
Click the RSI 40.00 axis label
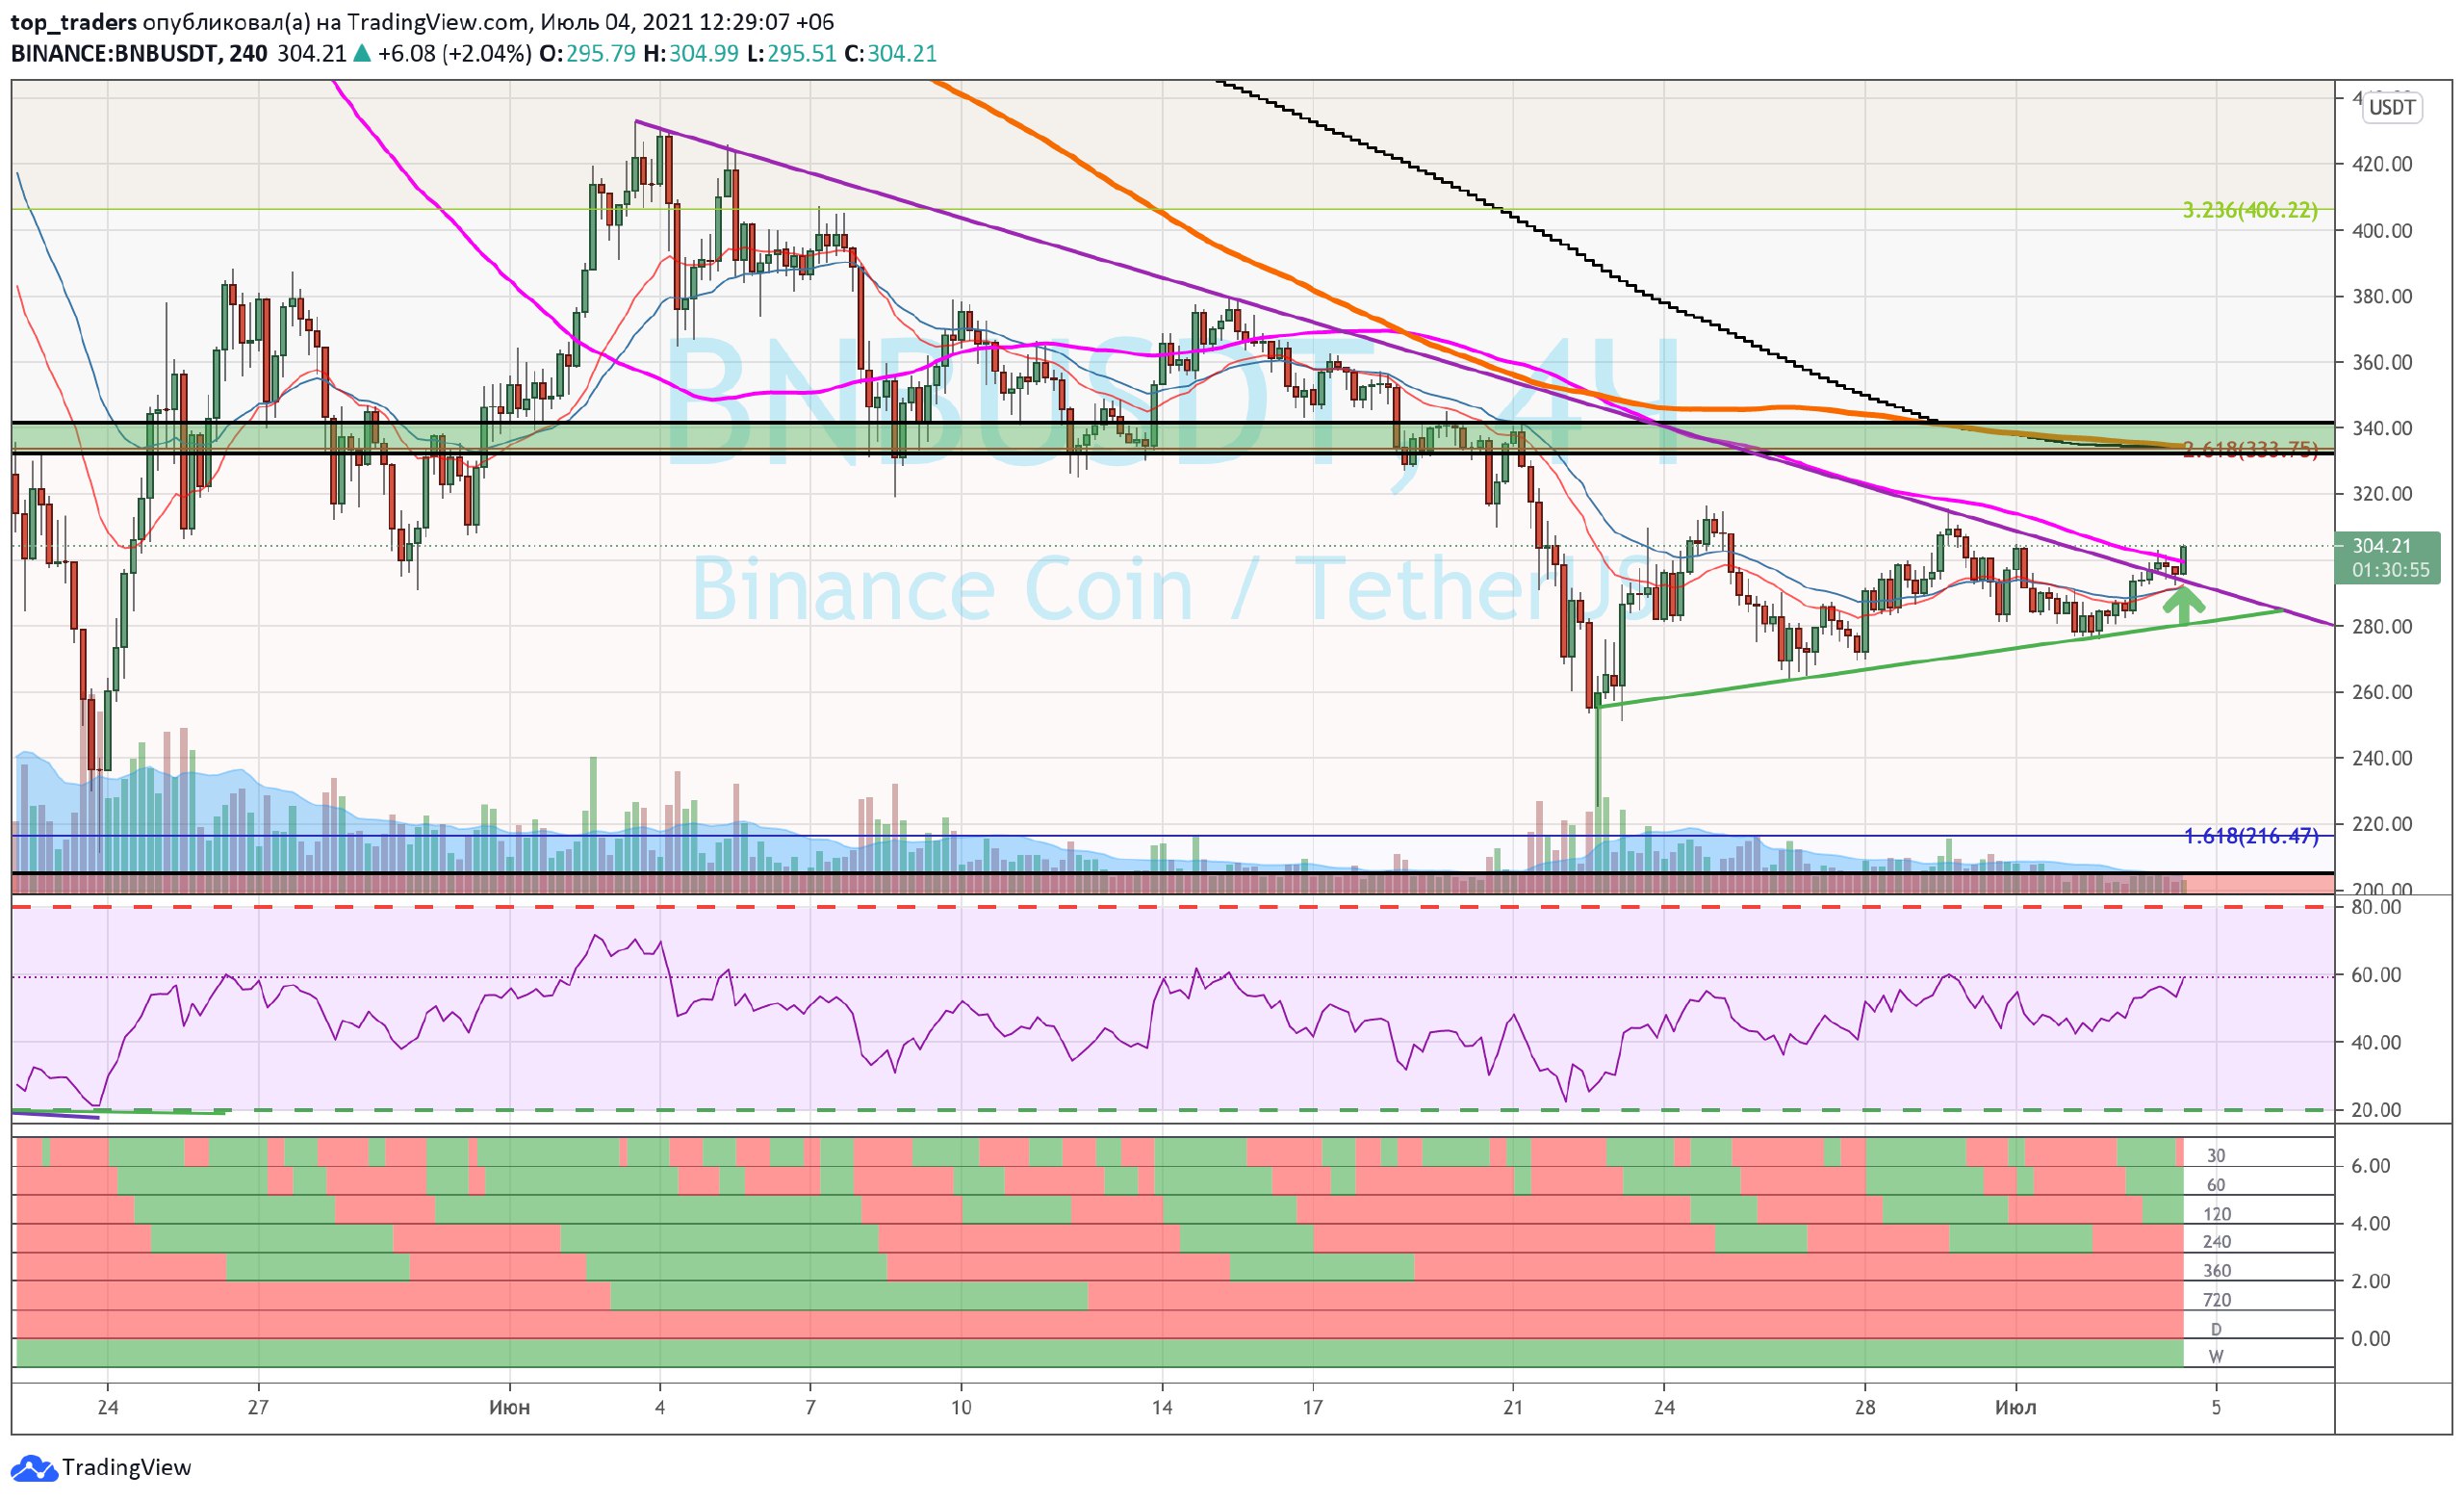click(2376, 1043)
